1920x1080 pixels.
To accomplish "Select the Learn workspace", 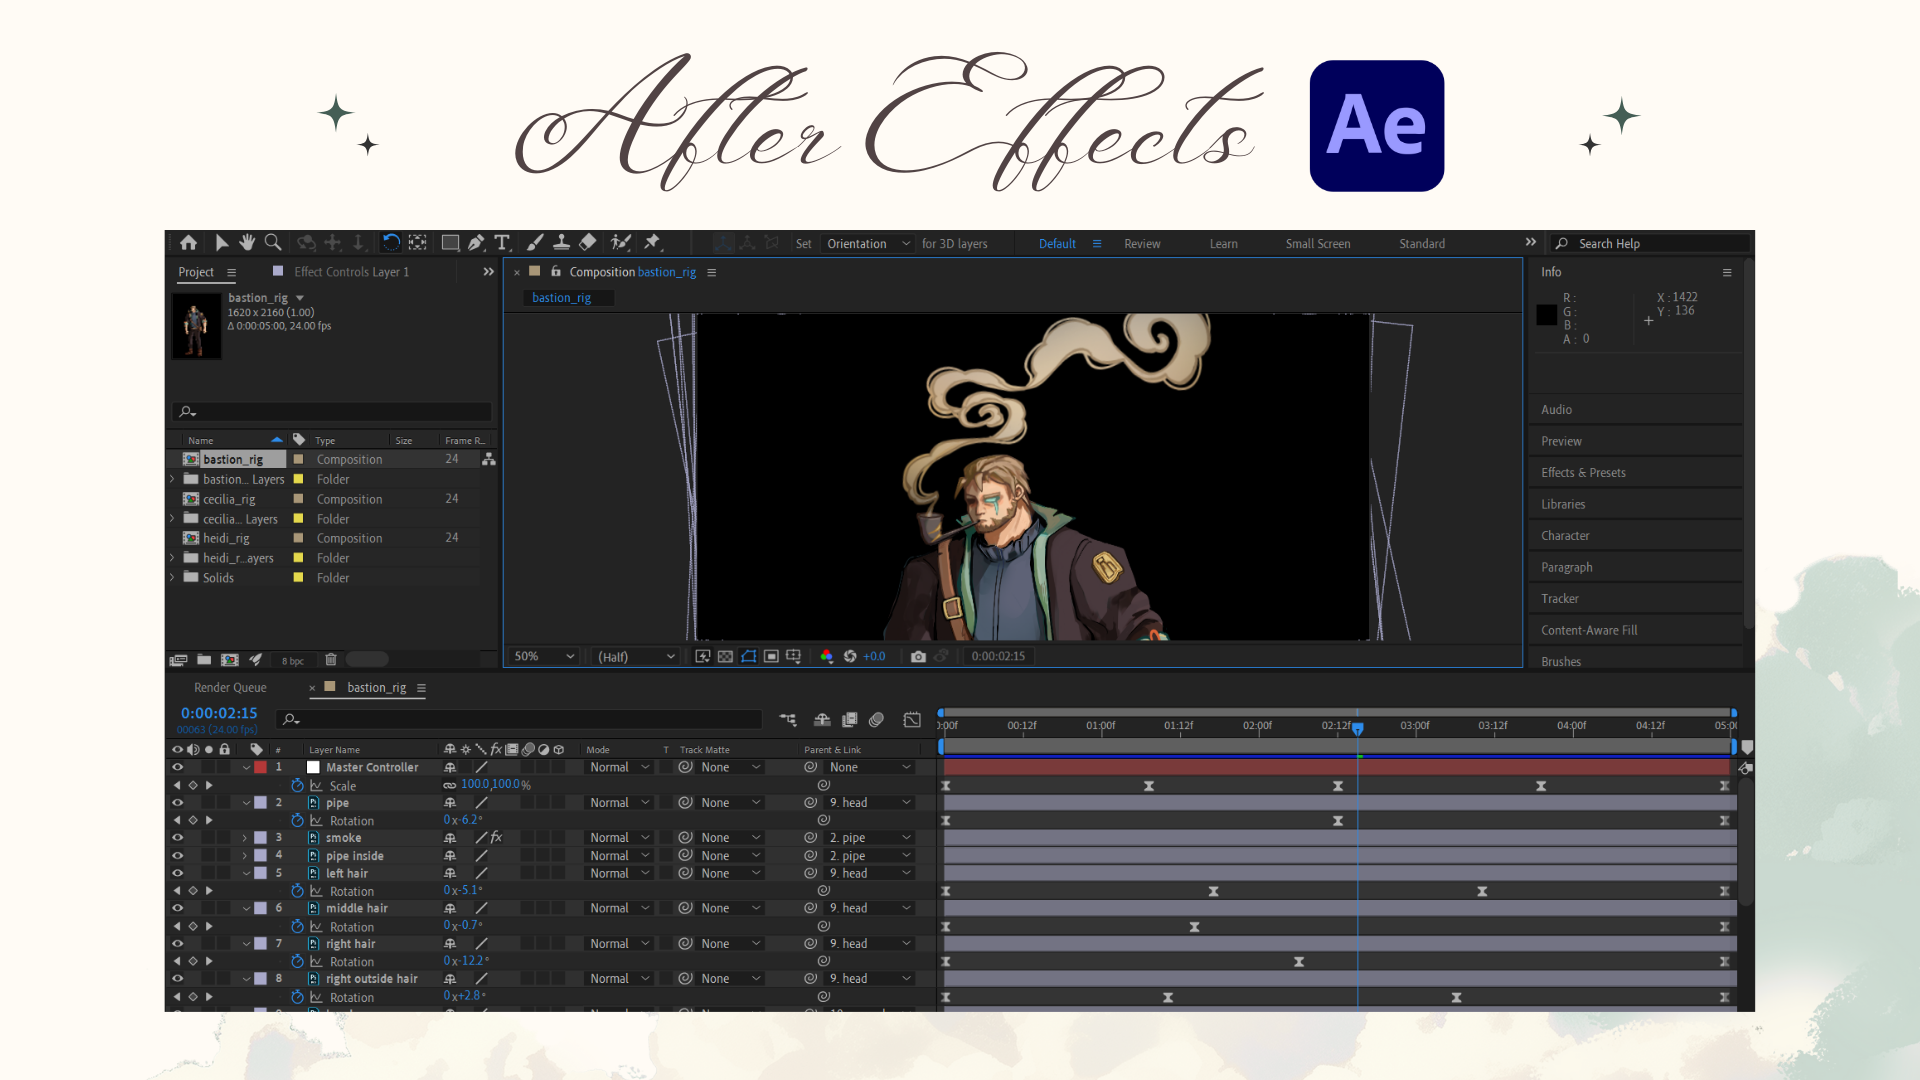I will tap(1223, 244).
